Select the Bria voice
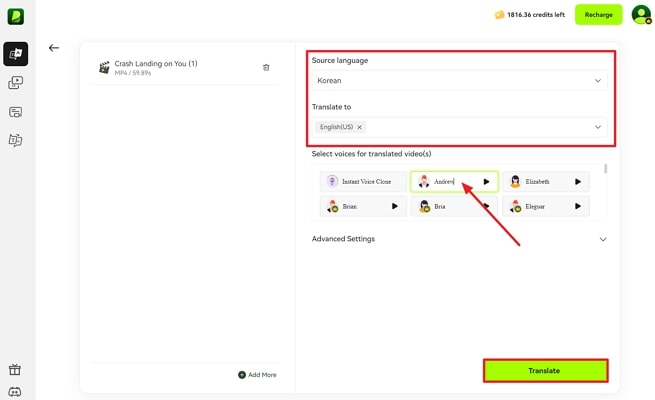 pyautogui.click(x=454, y=206)
